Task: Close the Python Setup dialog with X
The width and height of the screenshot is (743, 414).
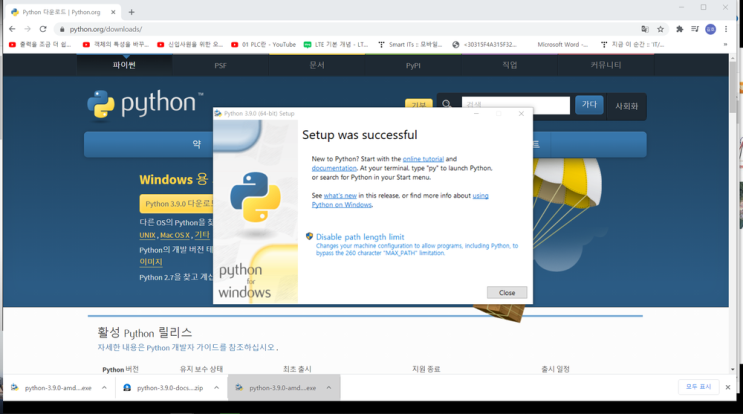Action: tap(521, 114)
